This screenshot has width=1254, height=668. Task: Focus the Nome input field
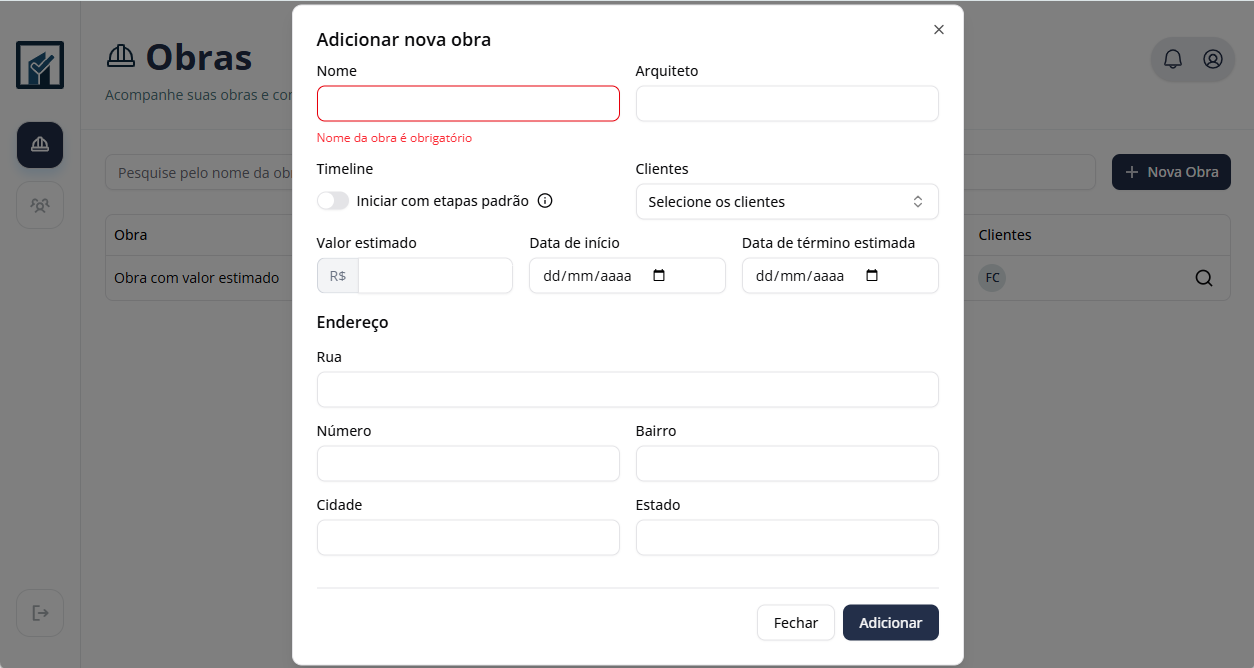tap(468, 104)
